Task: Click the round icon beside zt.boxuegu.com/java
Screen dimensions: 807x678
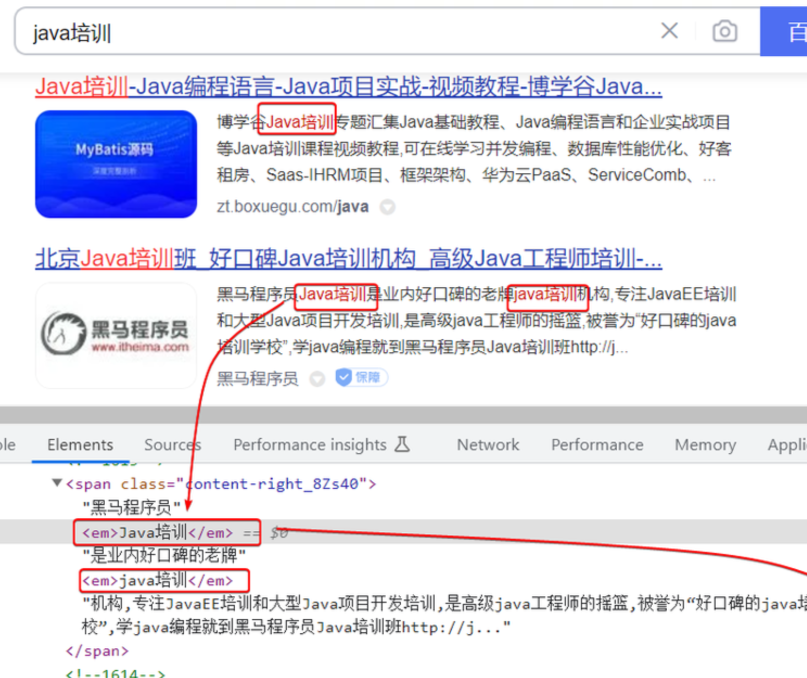Action: click(388, 207)
